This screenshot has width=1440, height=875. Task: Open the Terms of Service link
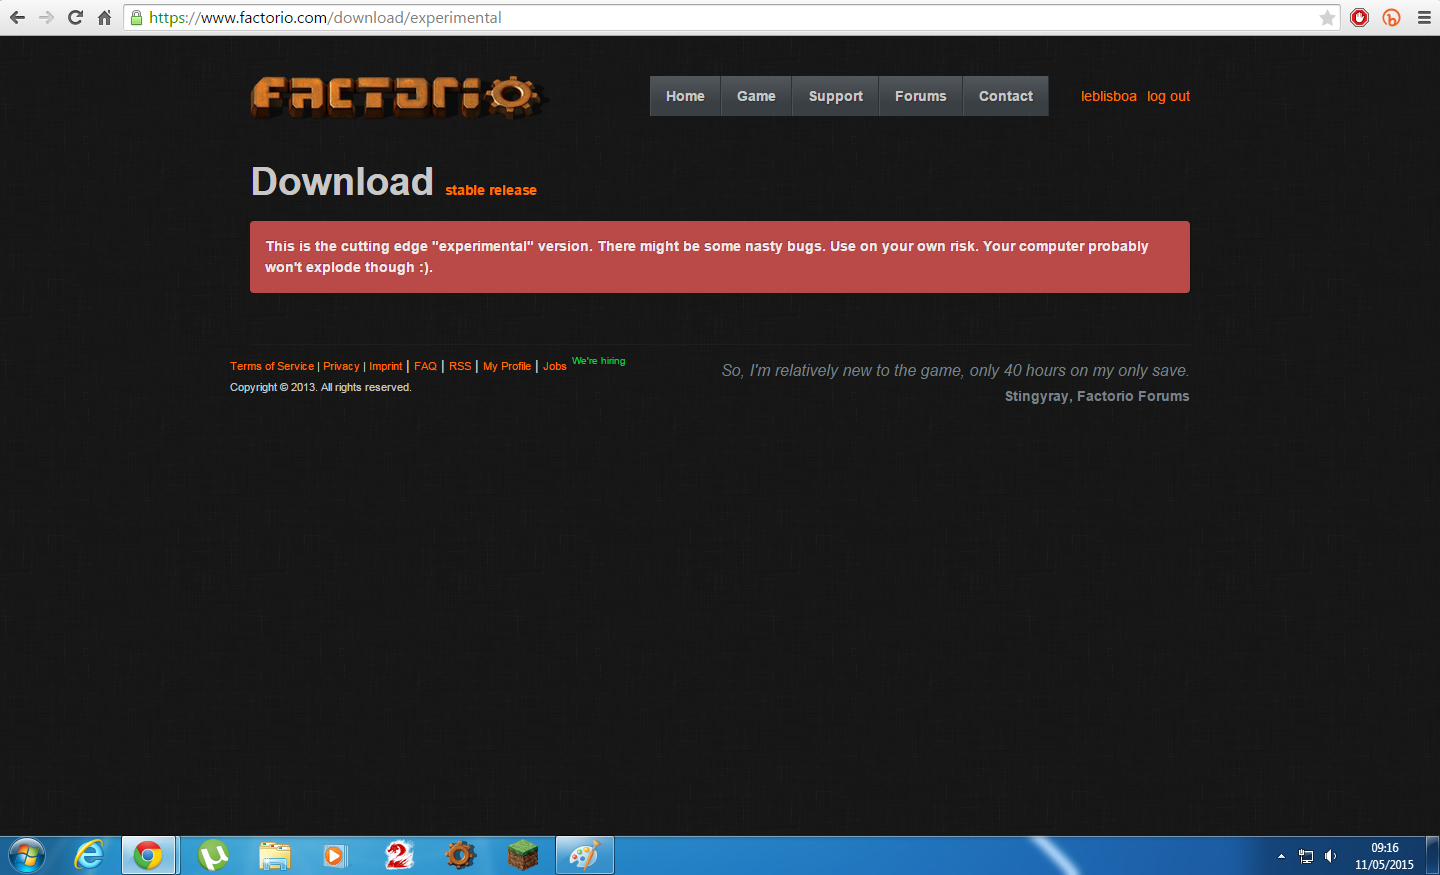point(272,366)
